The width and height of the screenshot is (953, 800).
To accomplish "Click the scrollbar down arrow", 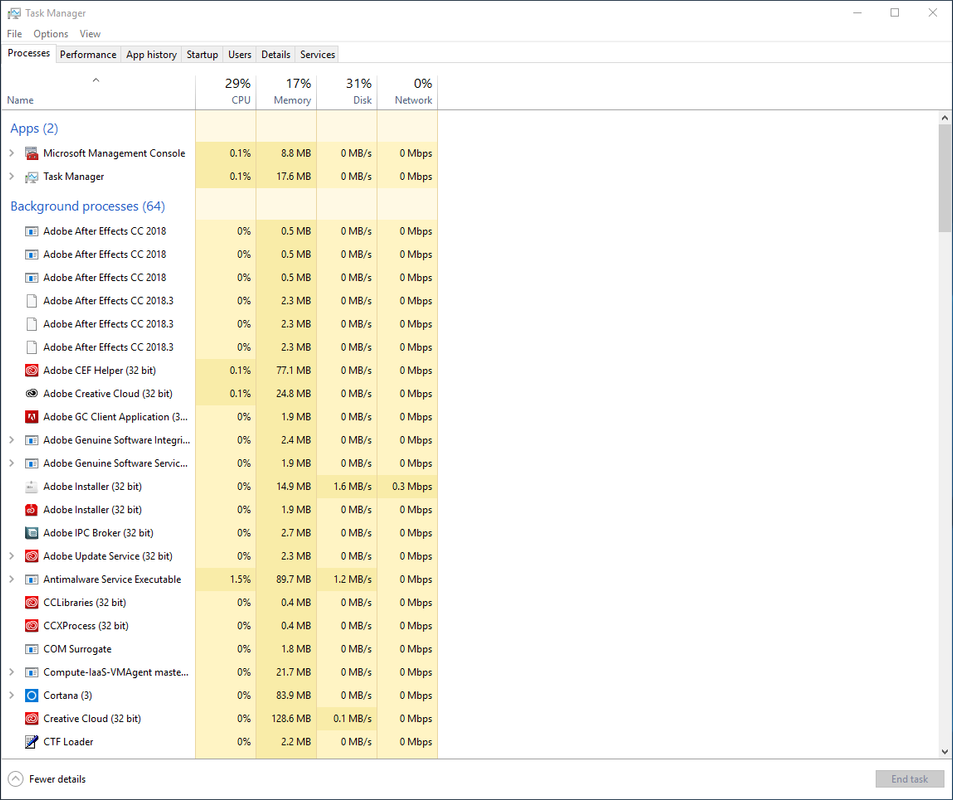I will pos(944,751).
